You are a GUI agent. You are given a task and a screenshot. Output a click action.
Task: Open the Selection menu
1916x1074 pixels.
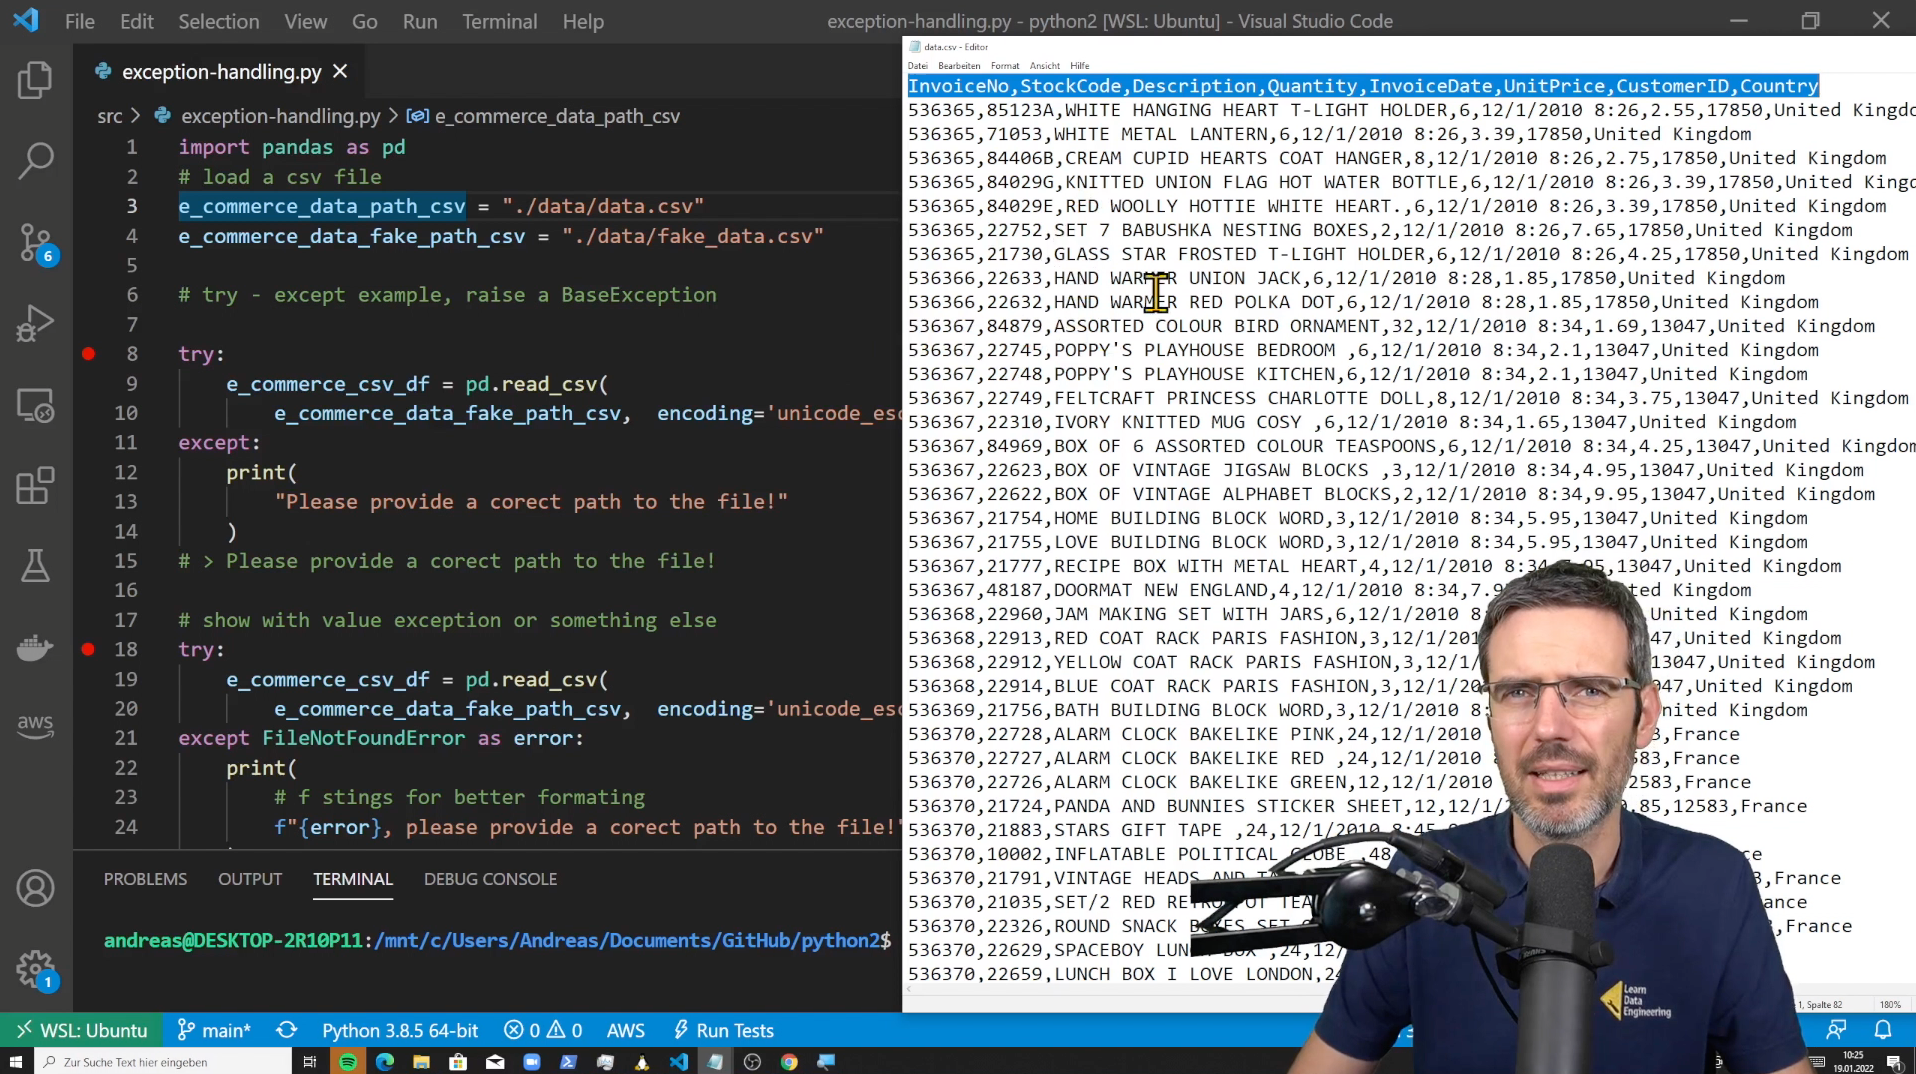click(218, 21)
